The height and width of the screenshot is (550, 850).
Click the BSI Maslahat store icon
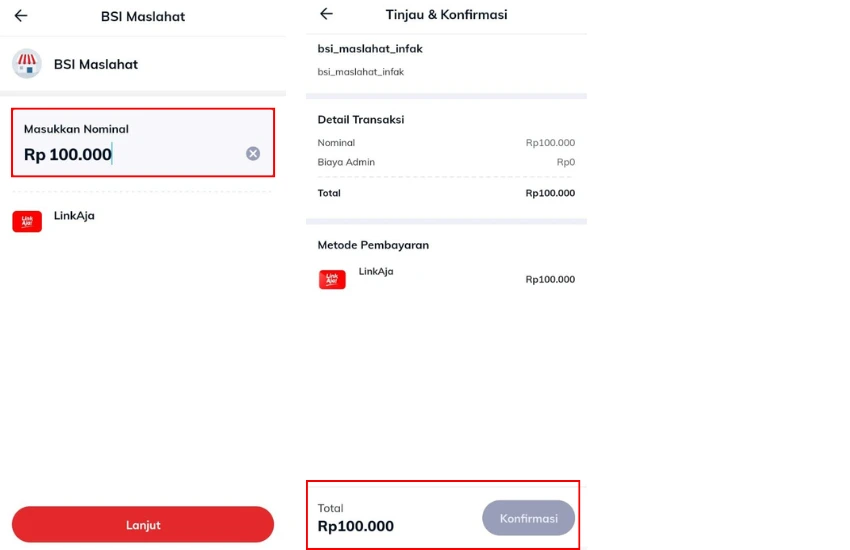[27, 64]
